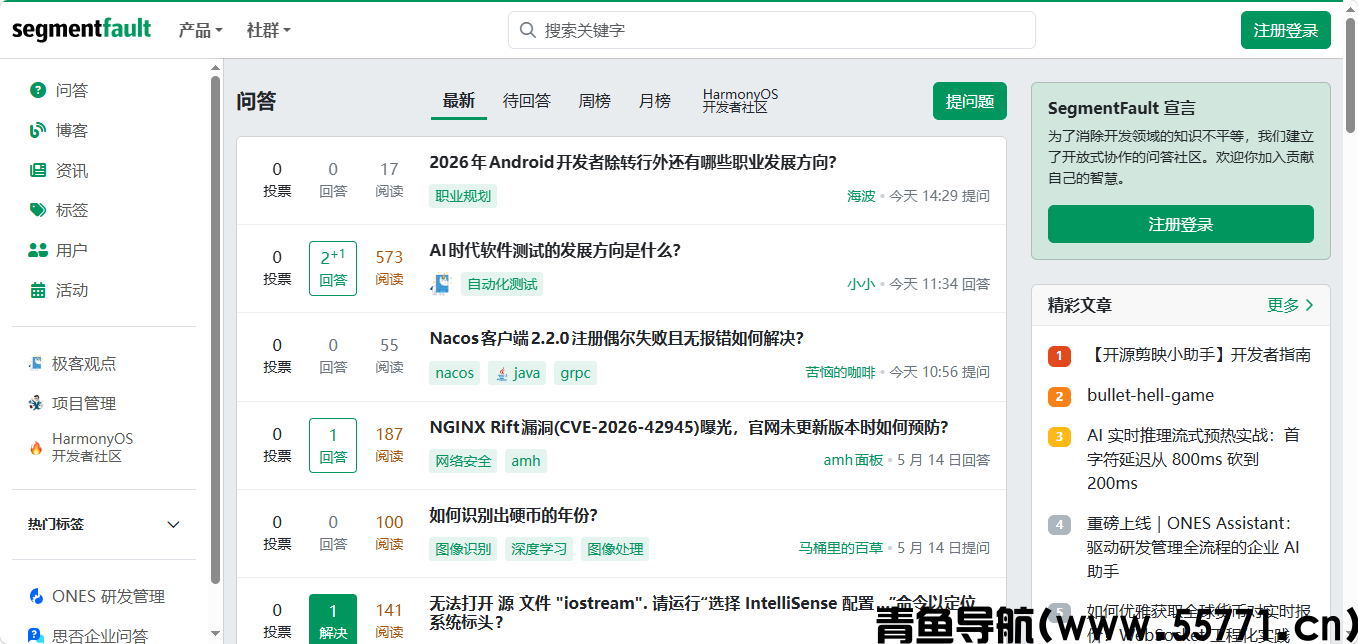This screenshot has height=644, width=1358.
Task: Click the 1 解决 solved badge
Action: [333, 619]
